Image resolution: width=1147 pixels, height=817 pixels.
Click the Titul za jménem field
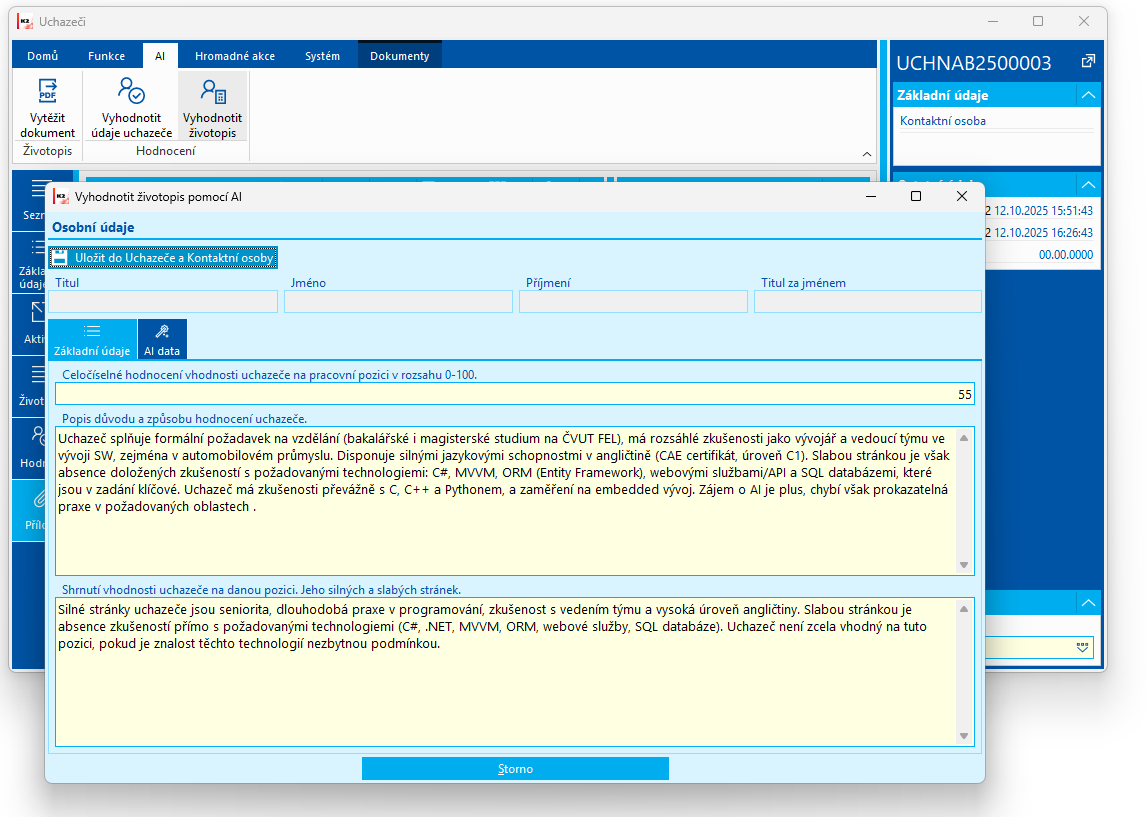click(x=868, y=301)
